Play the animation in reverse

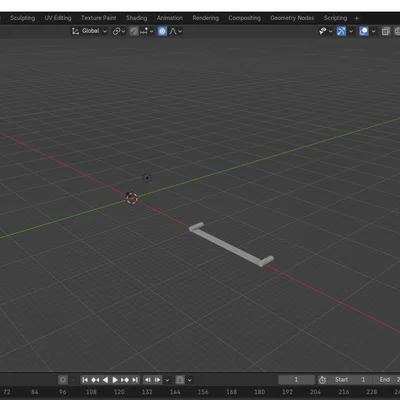point(105,380)
